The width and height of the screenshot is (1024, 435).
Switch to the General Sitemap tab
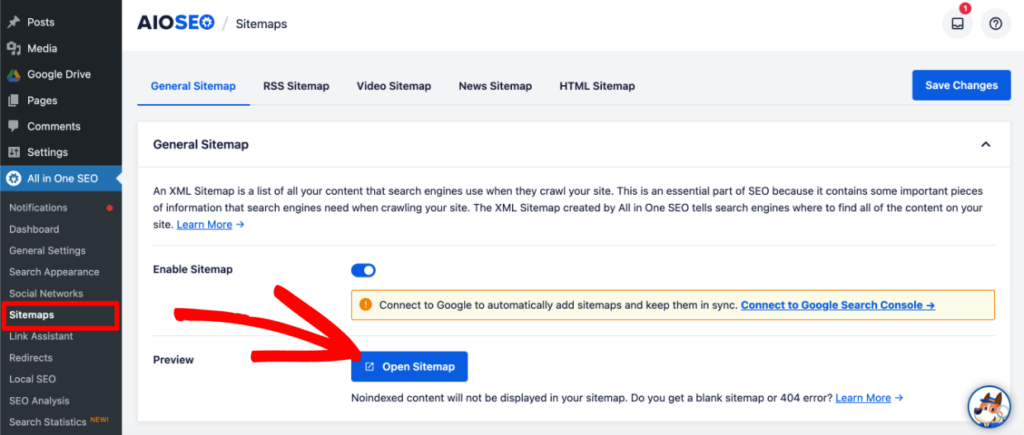pyautogui.click(x=193, y=86)
